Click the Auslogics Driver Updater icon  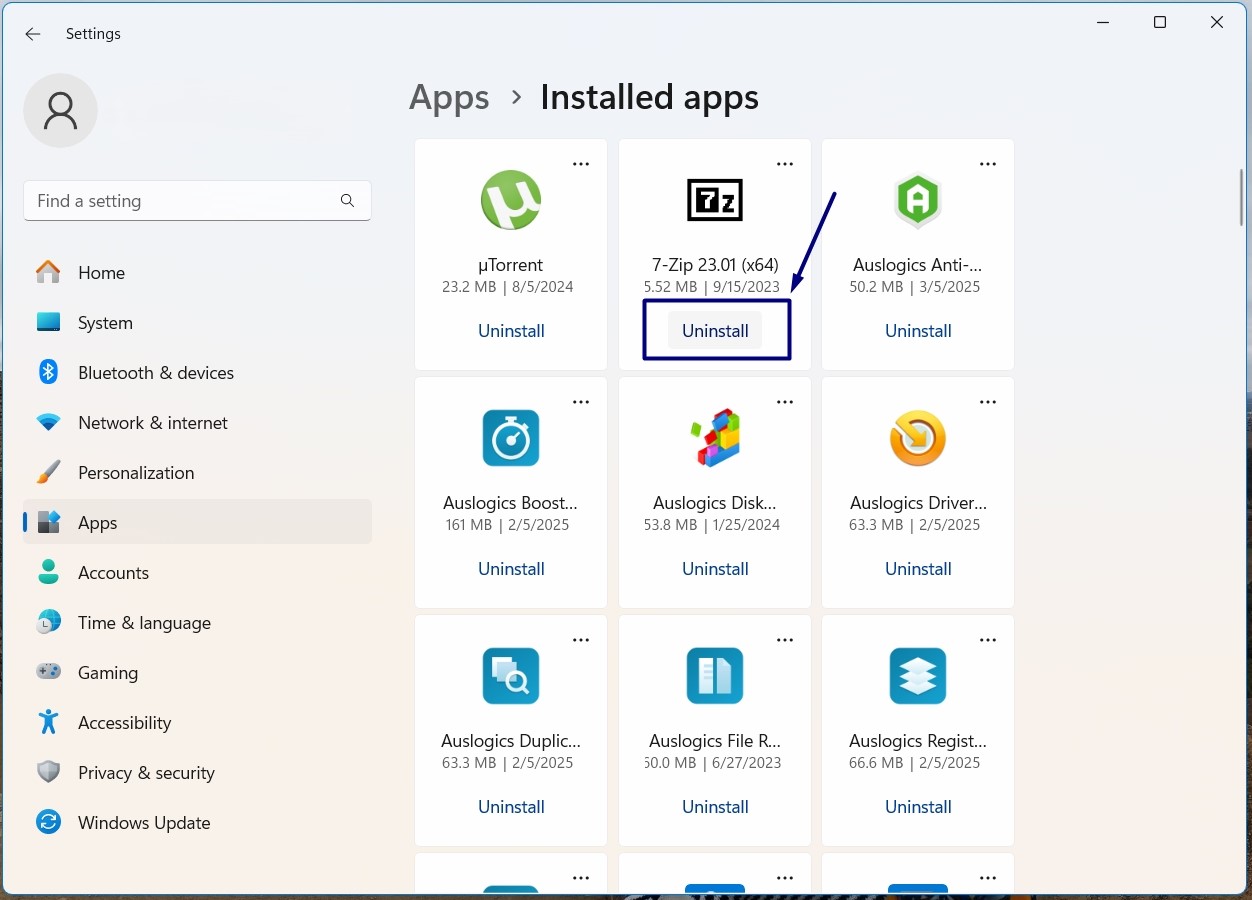(x=917, y=438)
